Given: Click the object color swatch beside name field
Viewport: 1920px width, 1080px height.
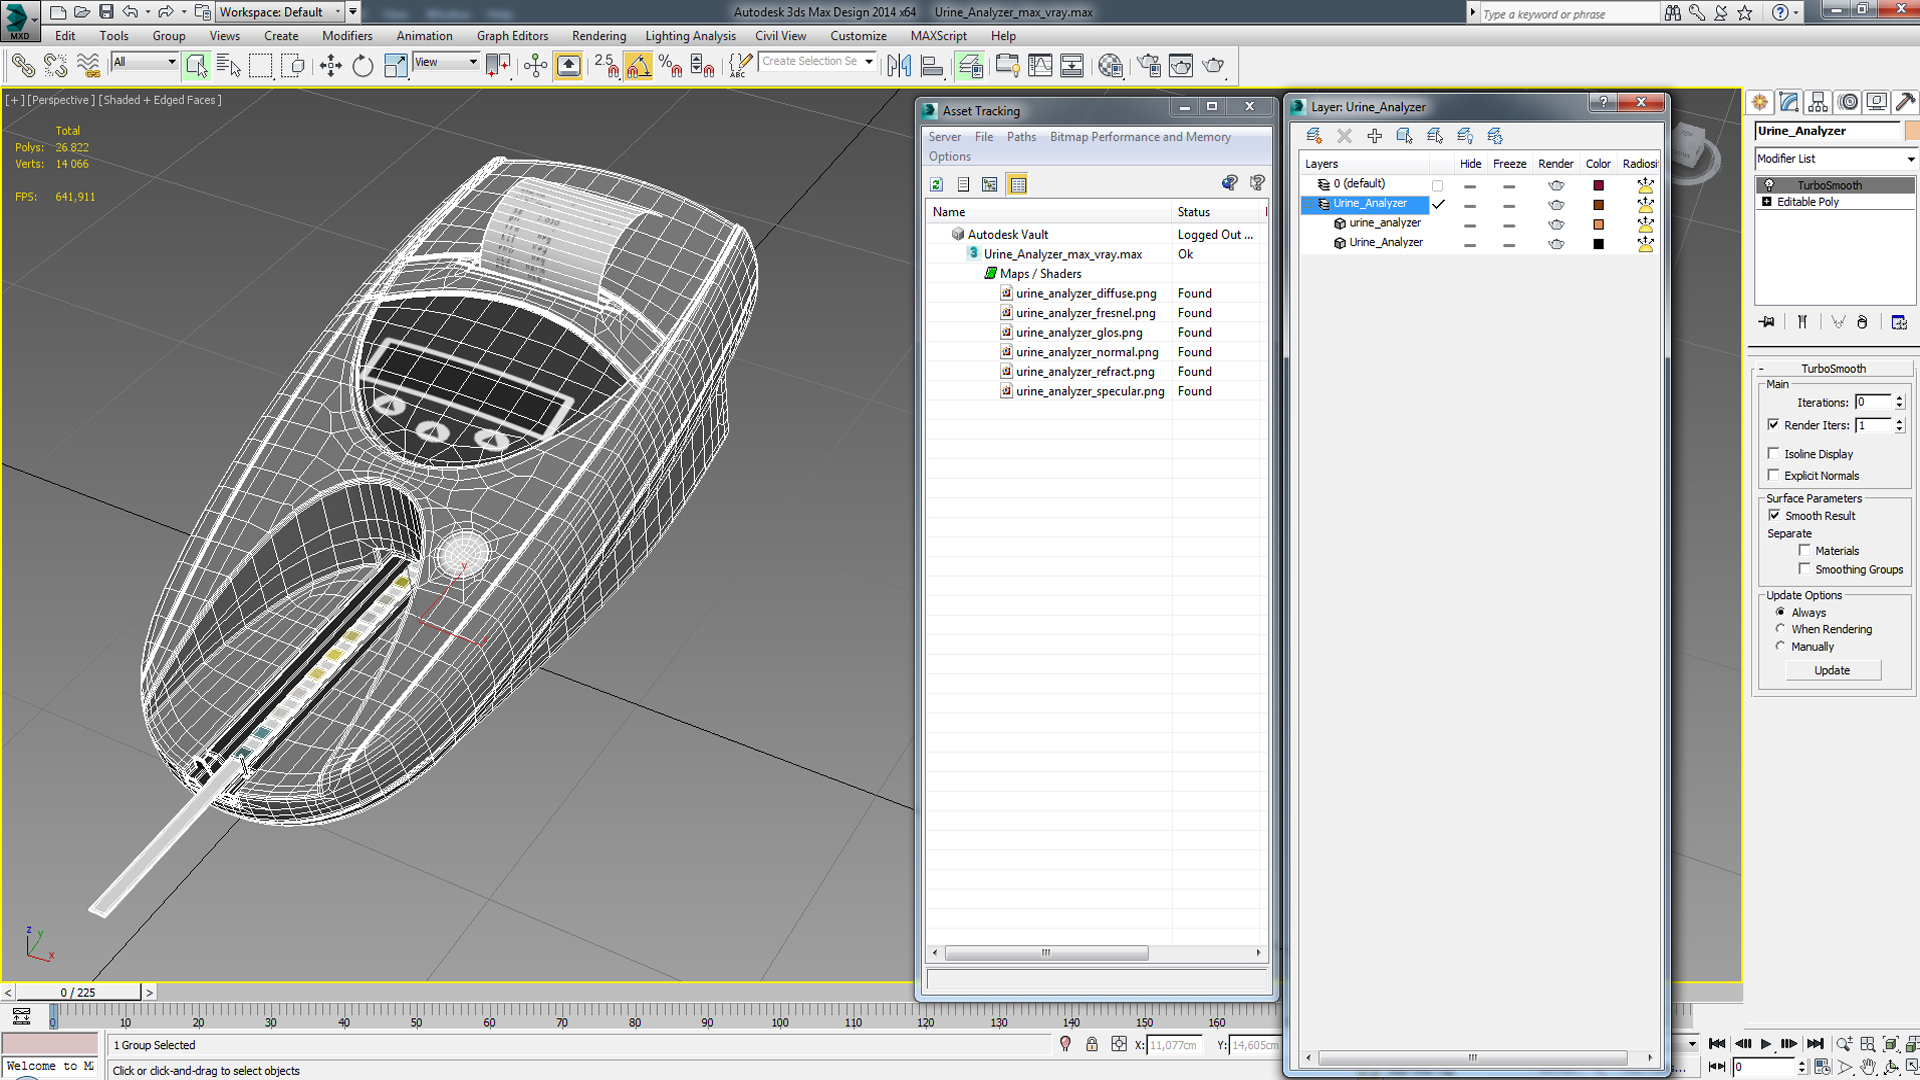Looking at the screenshot, I should coord(1911,131).
